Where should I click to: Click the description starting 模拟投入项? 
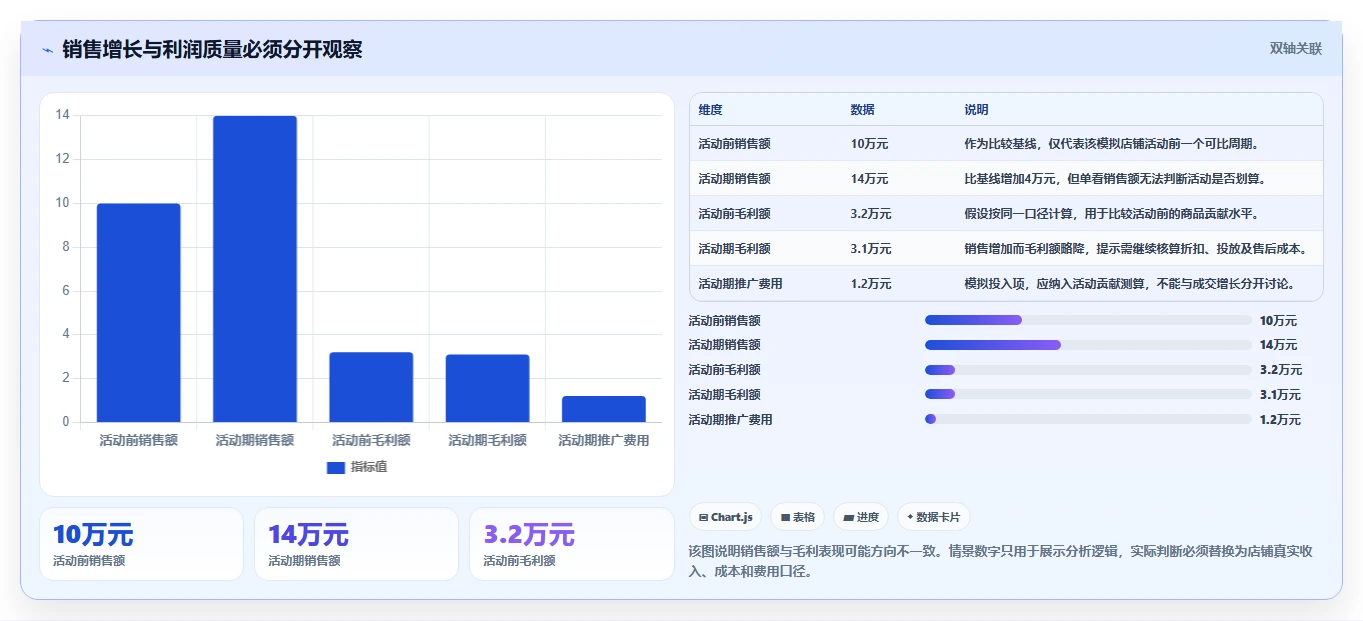point(1130,284)
